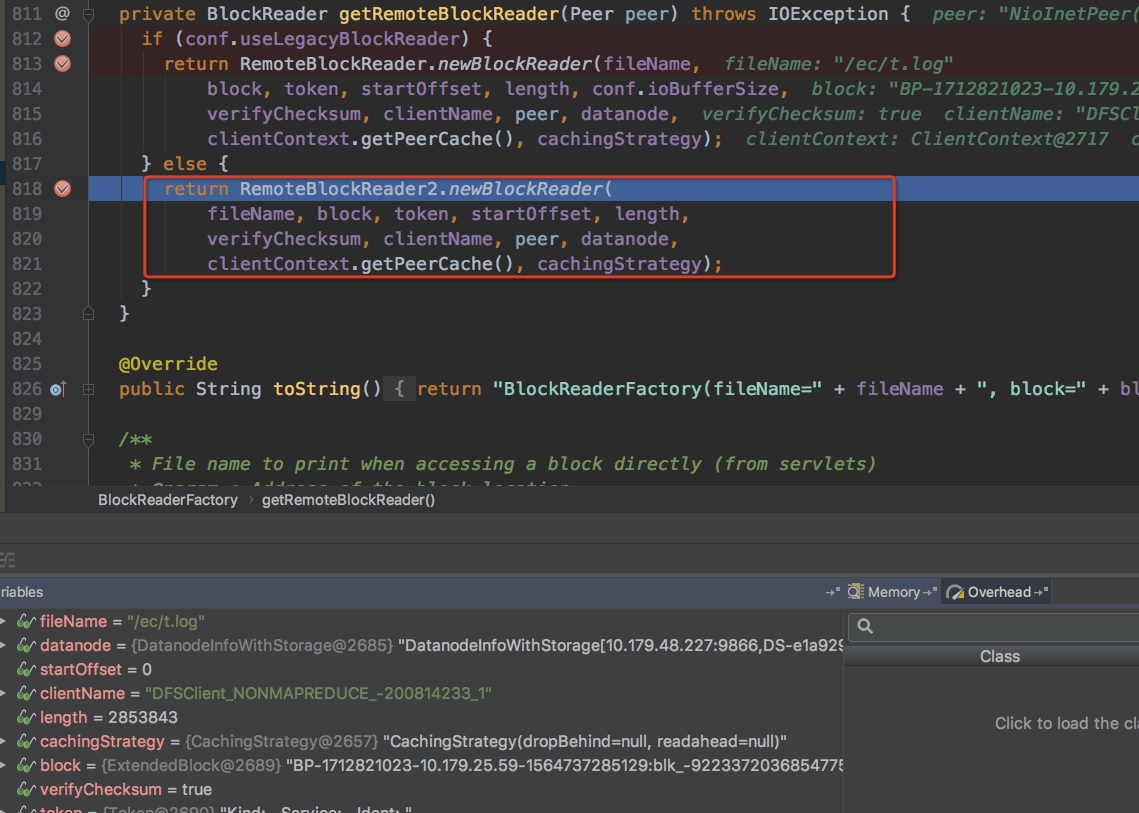Screen dimensions: 1139x813
Task: Click the glasses icon beside length
Action: click(26, 717)
